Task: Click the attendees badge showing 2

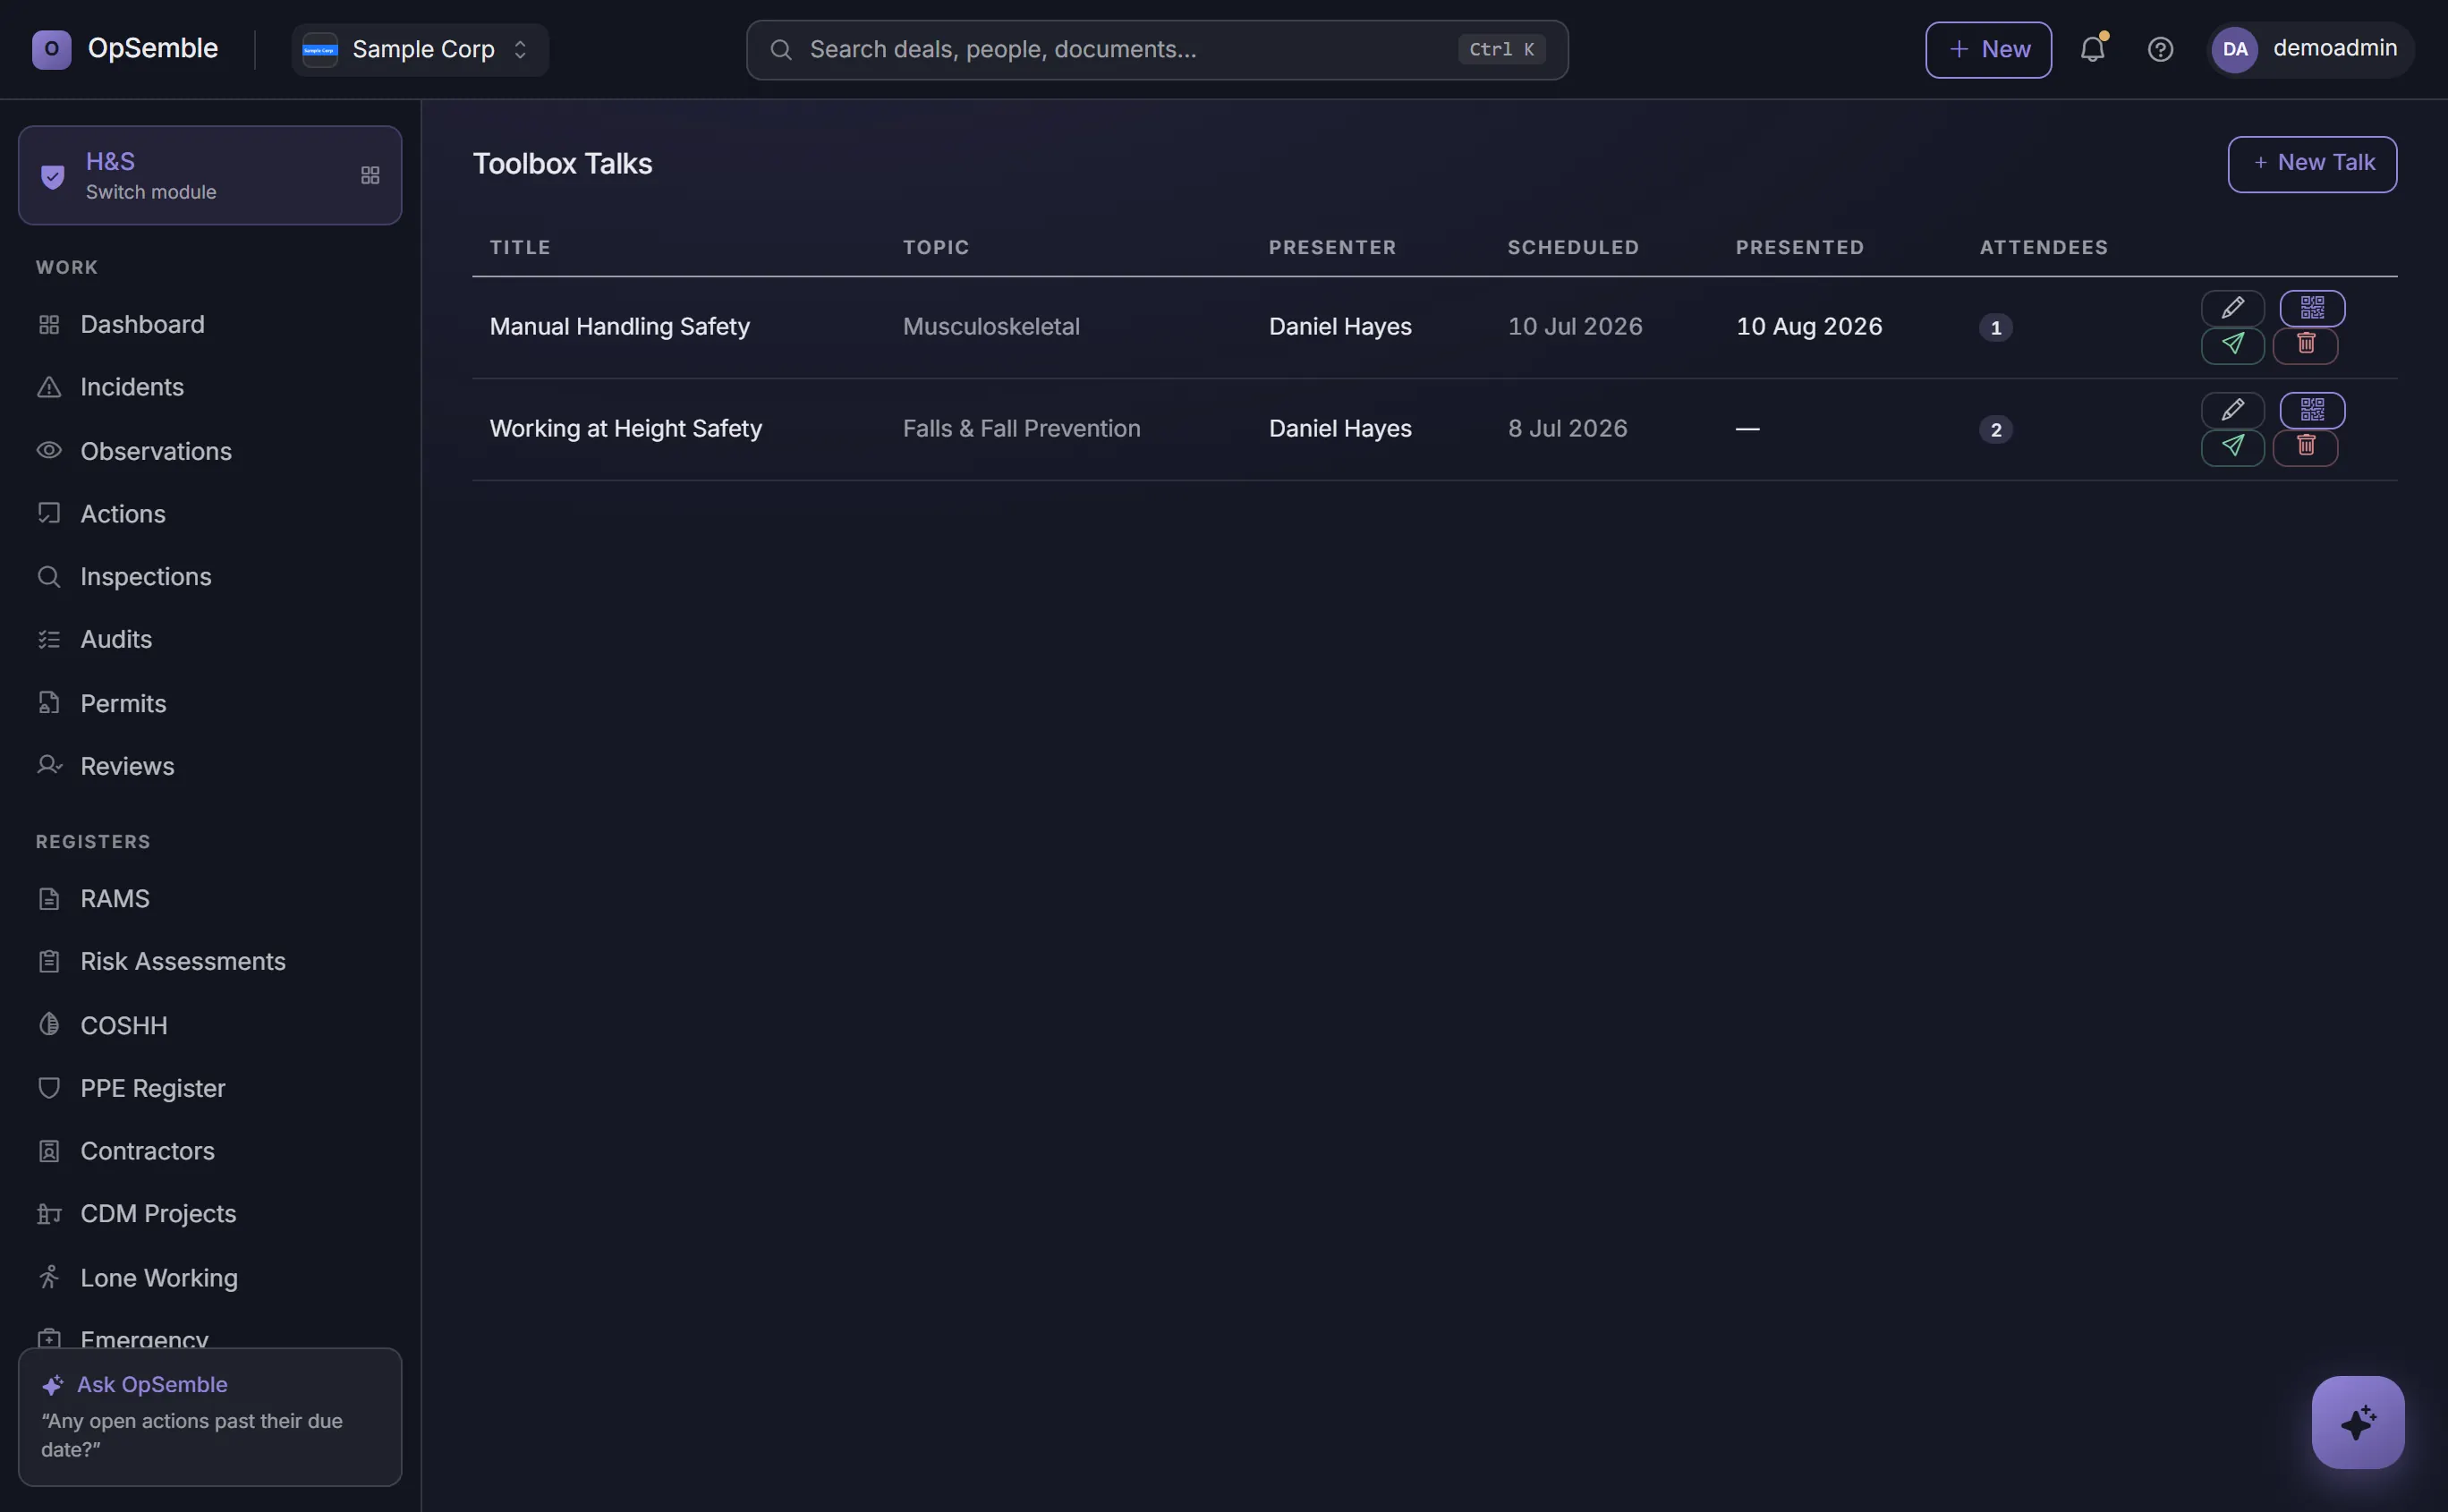Action: pyautogui.click(x=1995, y=429)
